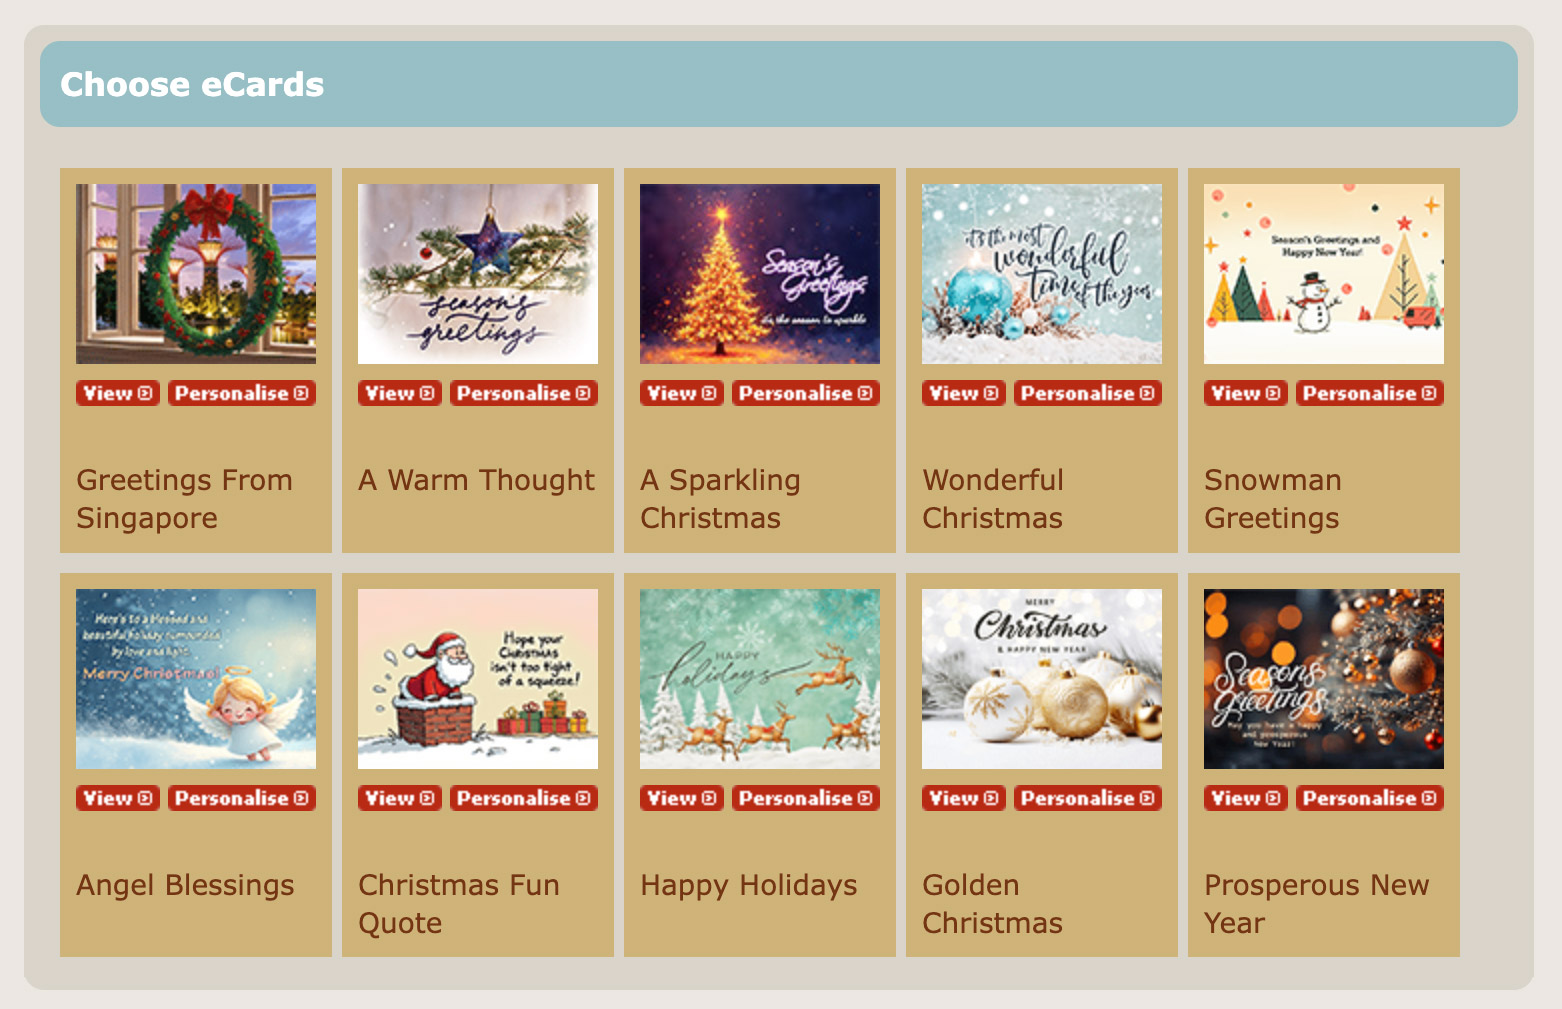Click the Snowman Greetings card image
The width and height of the screenshot is (1562, 1009).
[1324, 274]
